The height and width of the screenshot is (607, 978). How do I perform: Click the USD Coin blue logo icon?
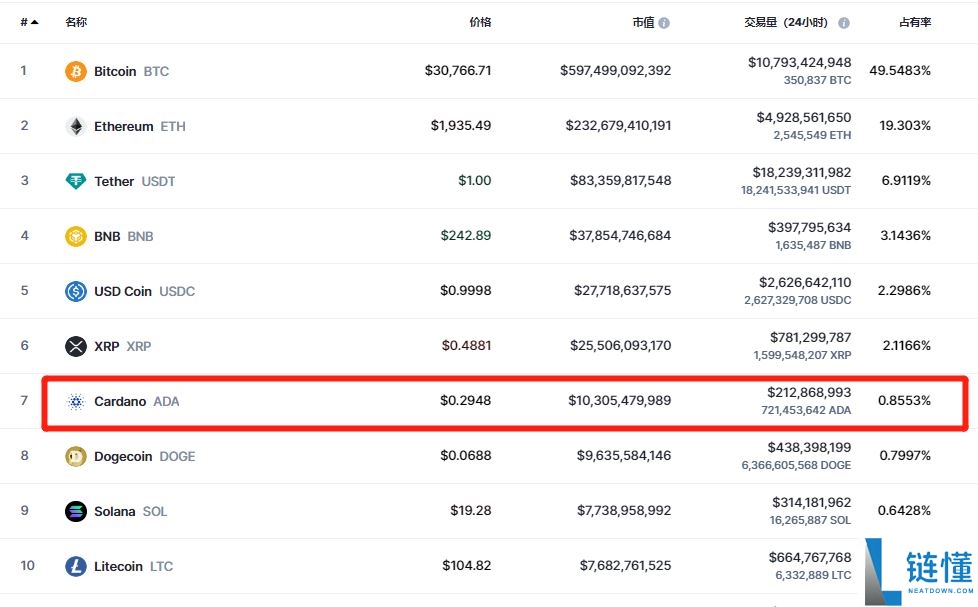point(75,291)
